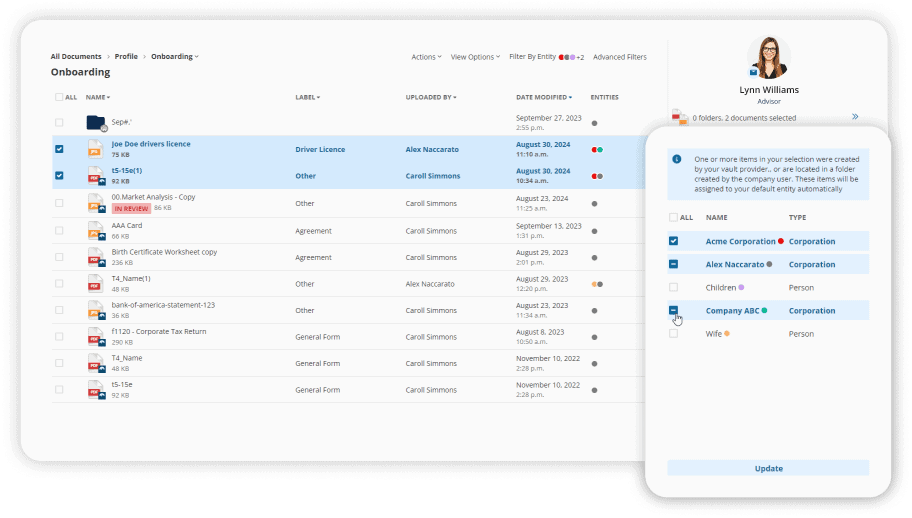This screenshot has width=912, height=518.
Task: Click the entity dots on Joe Doe drivers licence row
Action: (597, 149)
